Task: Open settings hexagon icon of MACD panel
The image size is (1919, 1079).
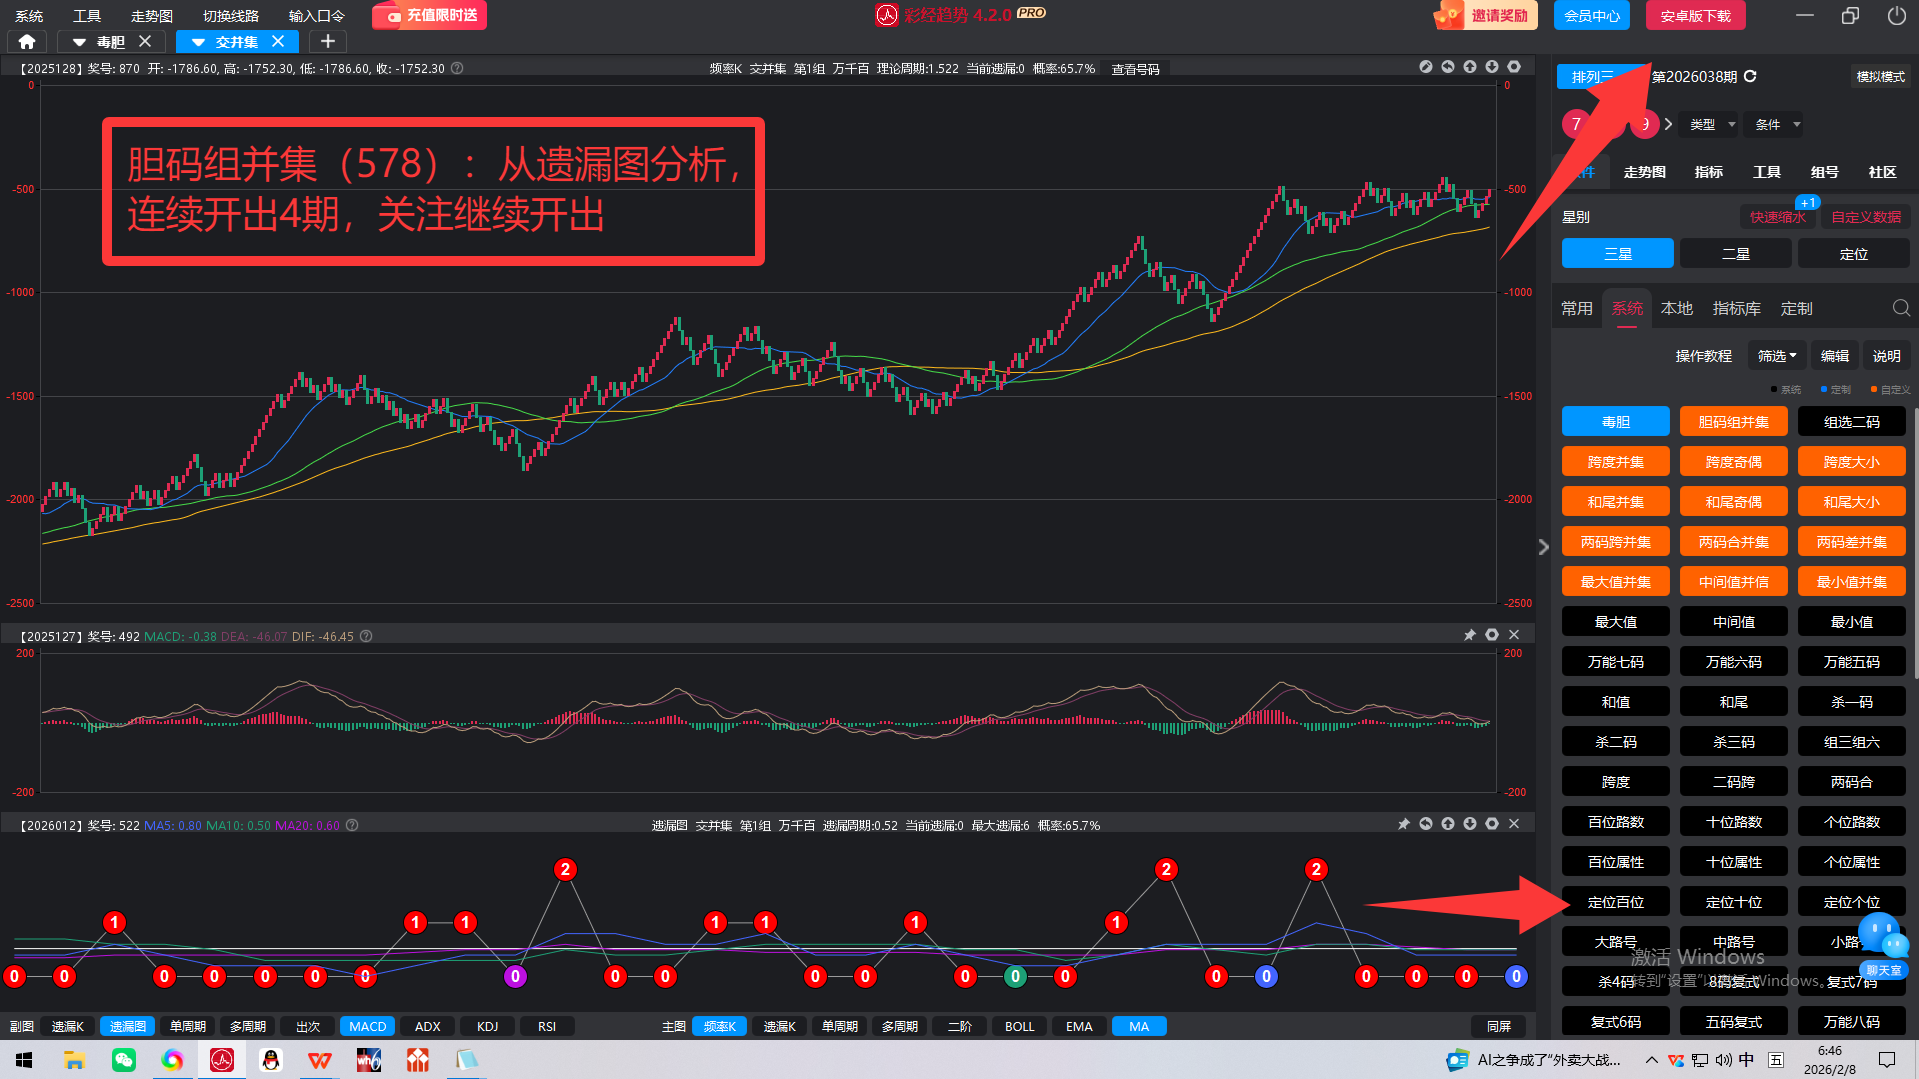Action: [1491, 635]
